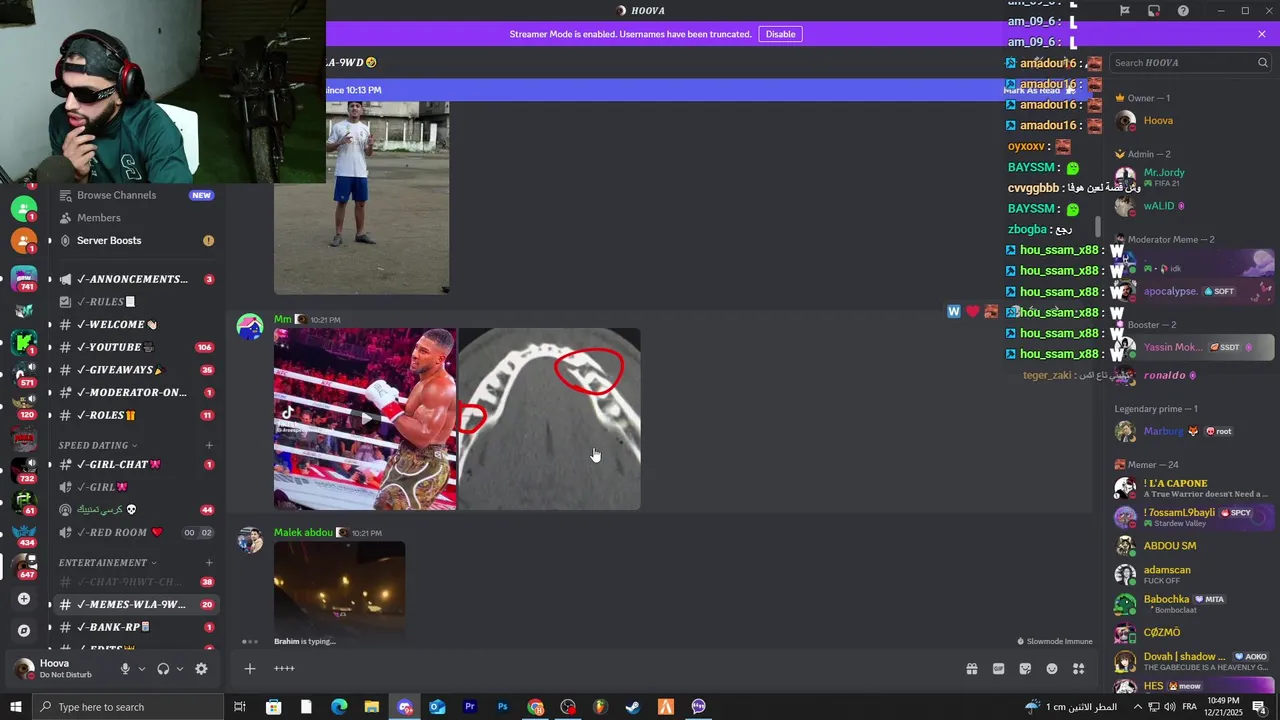This screenshot has height=720, width=1280.
Task: Open Marburg member entry
Action: 1193,432
